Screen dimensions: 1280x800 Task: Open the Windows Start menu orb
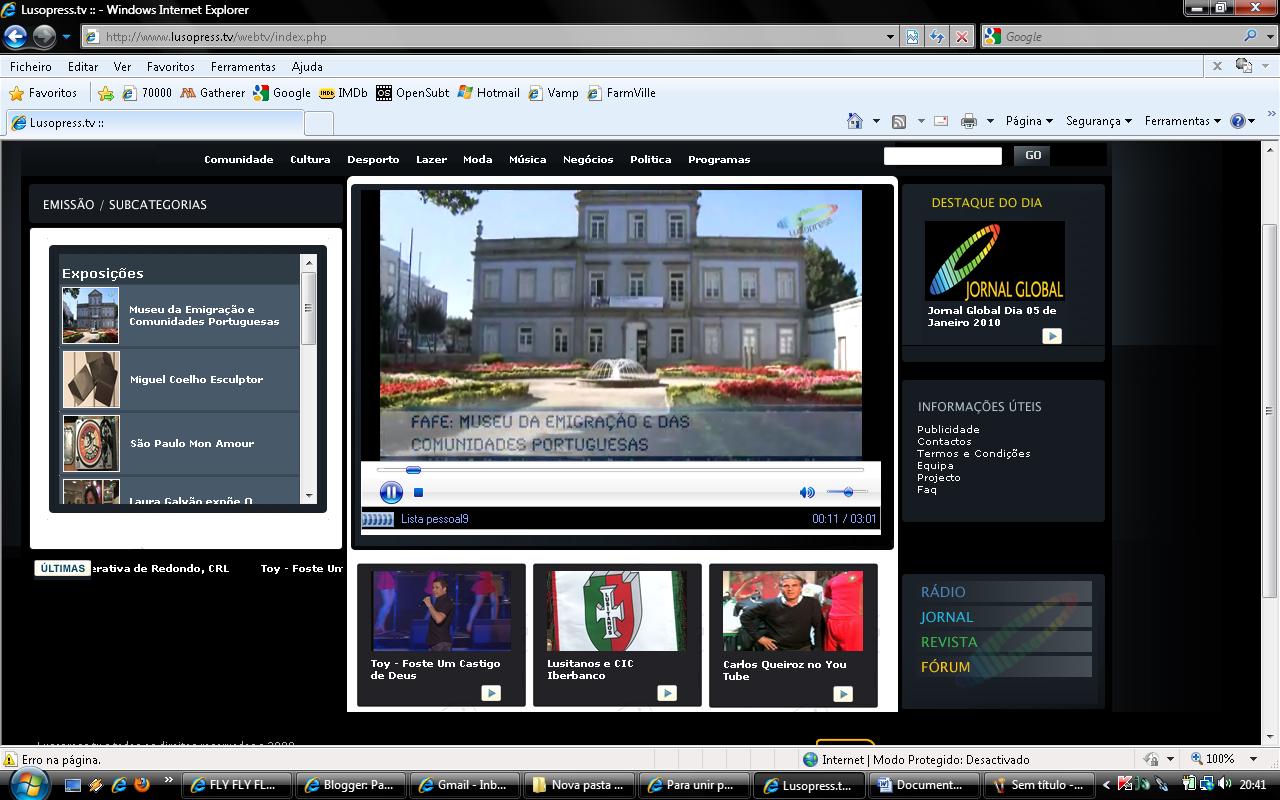[x=27, y=783]
